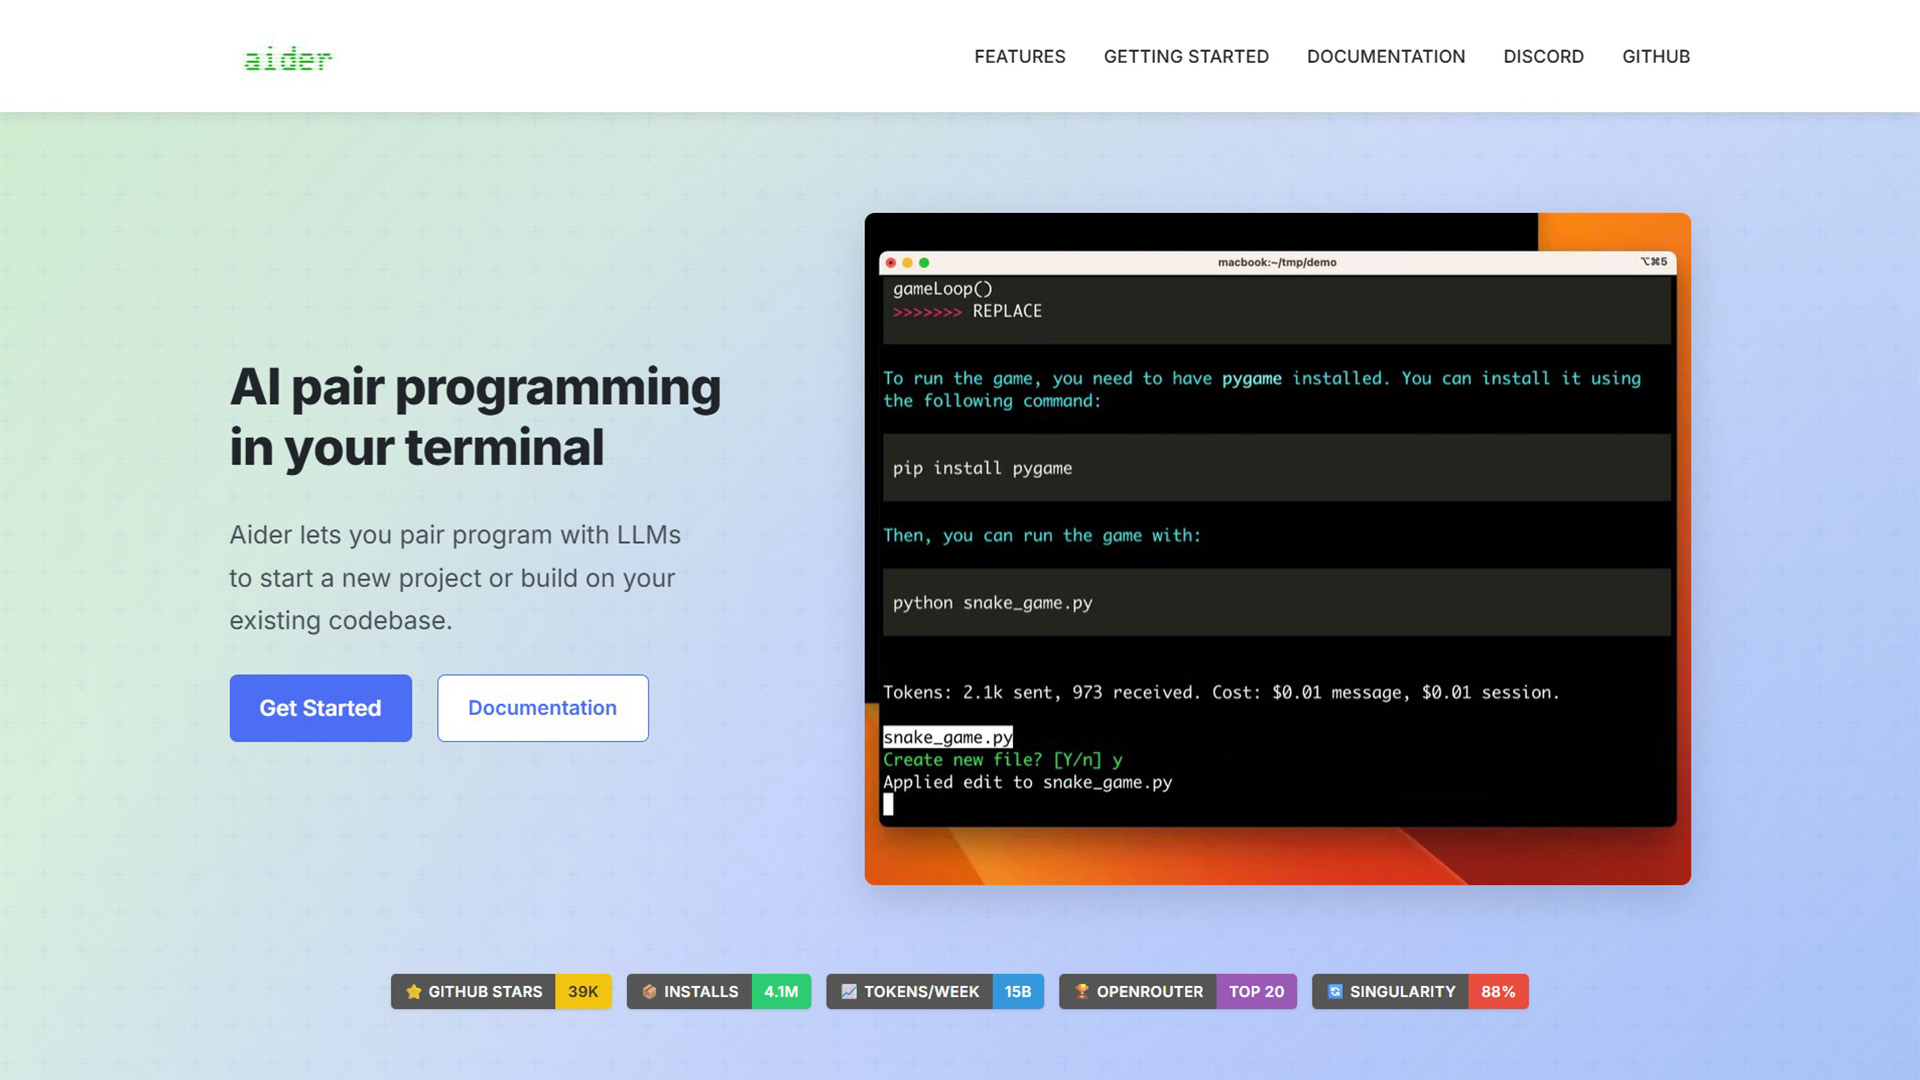Open Documentation in the top navigation
Screen dimensions: 1920x1080
click(1385, 57)
